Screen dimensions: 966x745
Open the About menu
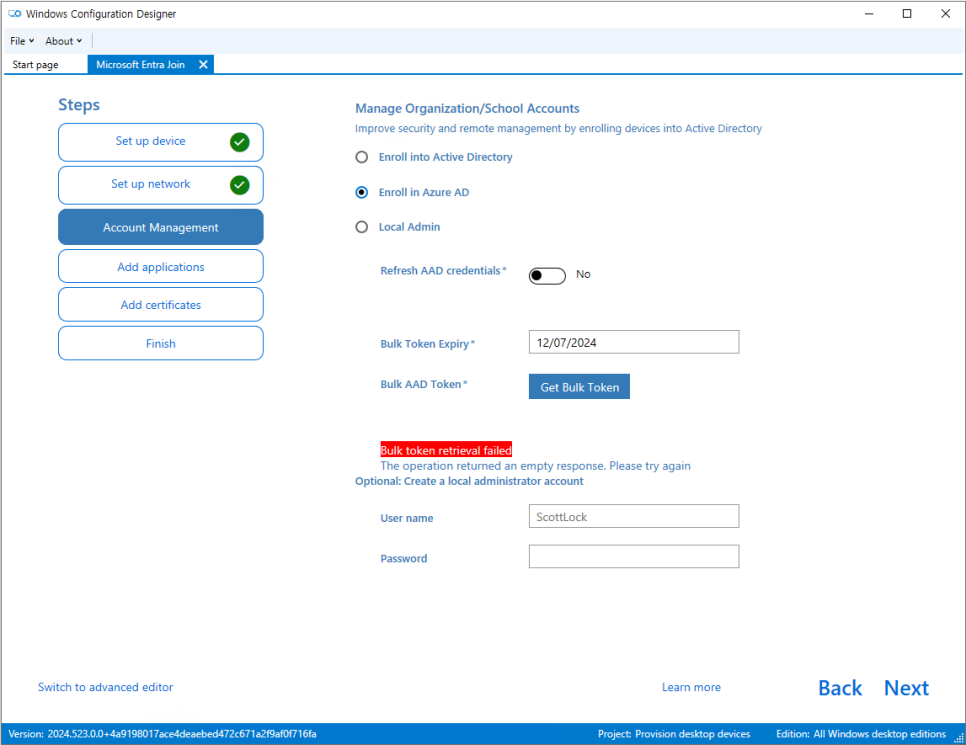tap(63, 41)
